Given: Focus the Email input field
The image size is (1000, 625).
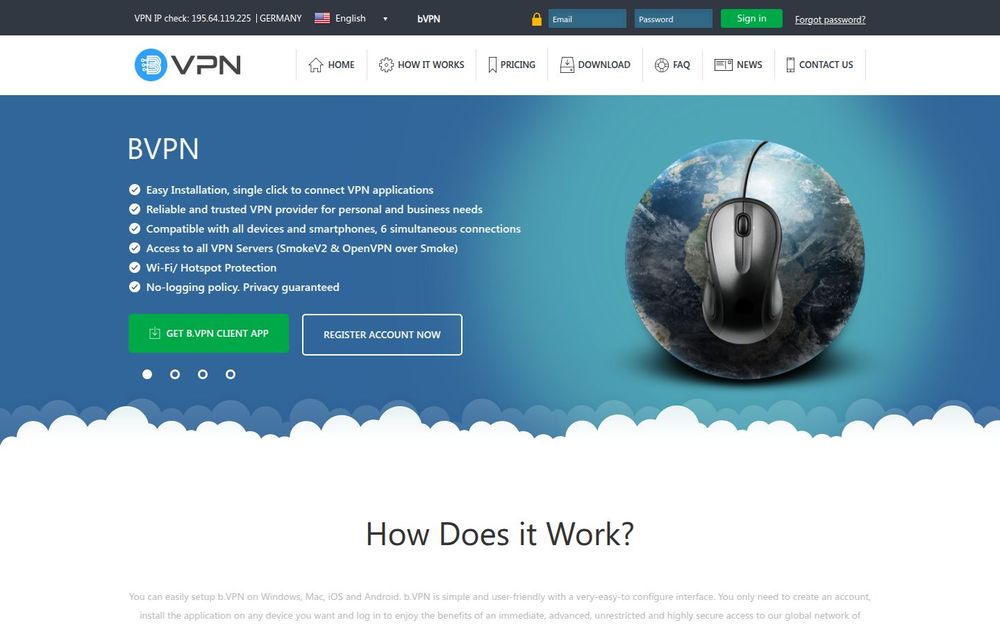Looking at the screenshot, I should pyautogui.click(x=587, y=18).
